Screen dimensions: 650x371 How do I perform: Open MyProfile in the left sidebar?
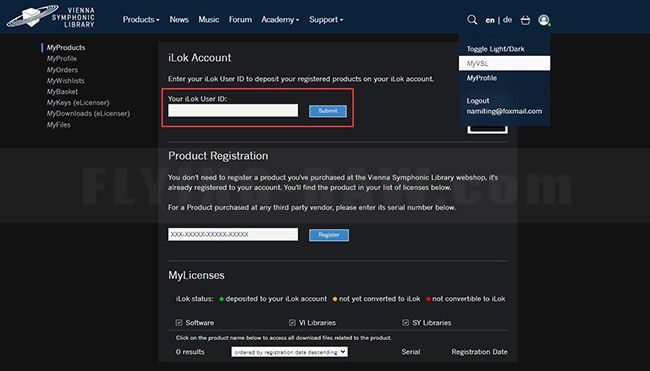point(62,59)
